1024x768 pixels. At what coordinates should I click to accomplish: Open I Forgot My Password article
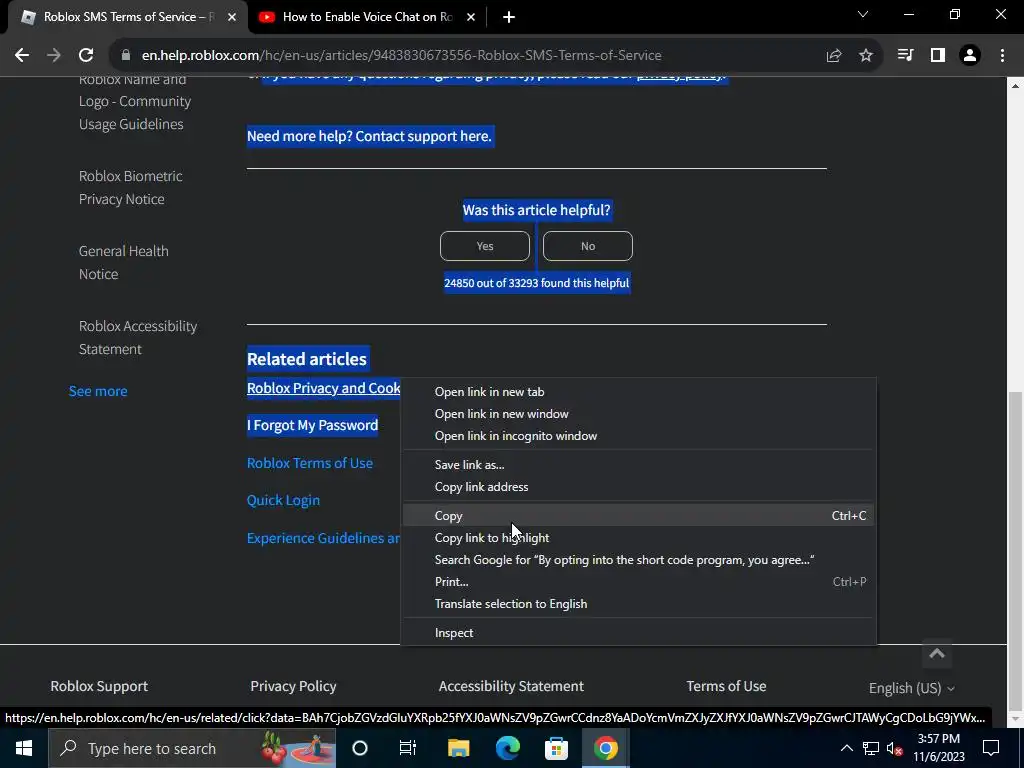coord(312,426)
